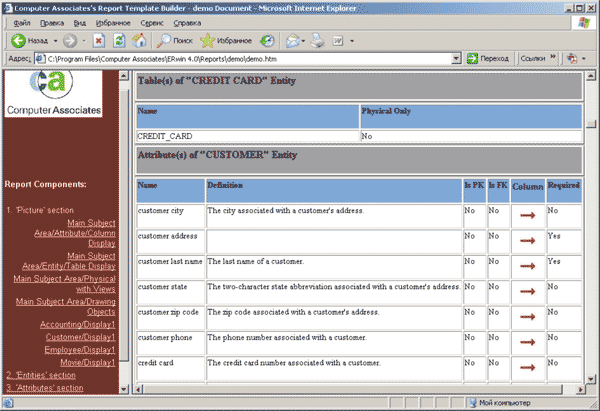This screenshot has height=411, width=600.
Task: Open the Избранное menu in menu bar
Action: [113, 23]
